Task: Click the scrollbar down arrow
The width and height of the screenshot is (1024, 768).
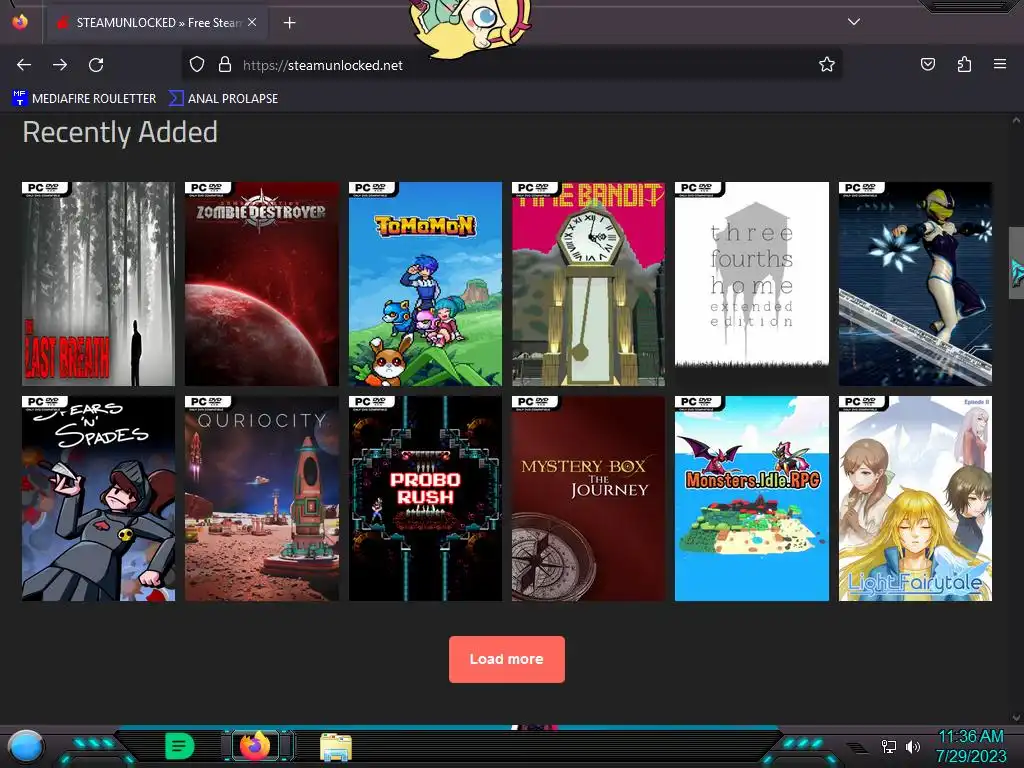Action: point(1016,717)
